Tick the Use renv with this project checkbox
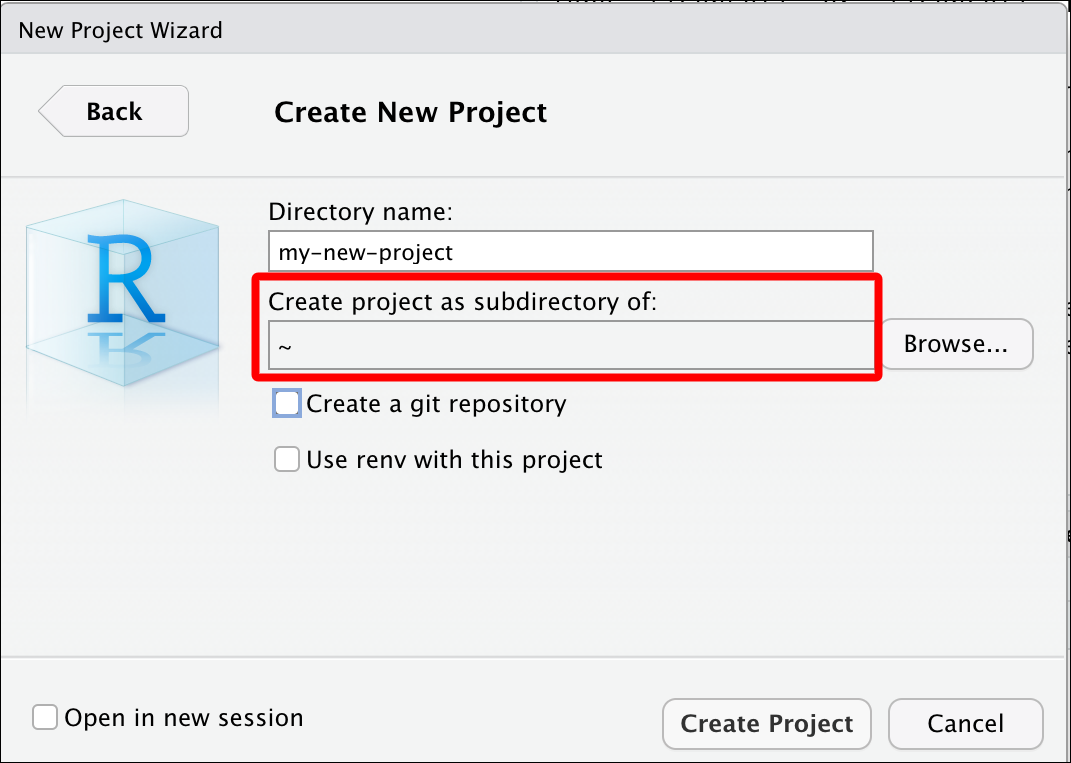The height and width of the screenshot is (763, 1071). click(x=286, y=459)
